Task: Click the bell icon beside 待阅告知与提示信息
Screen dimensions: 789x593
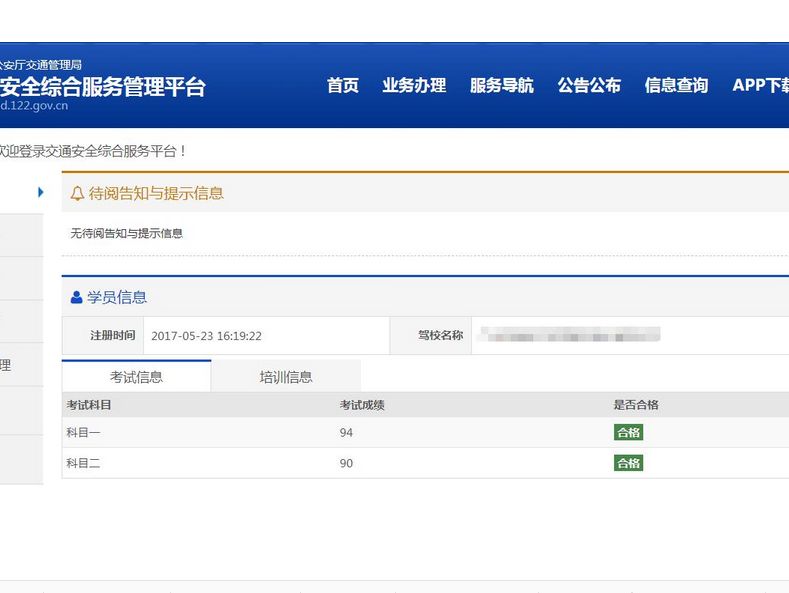Action: pyautogui.click(x=77, y=193)
